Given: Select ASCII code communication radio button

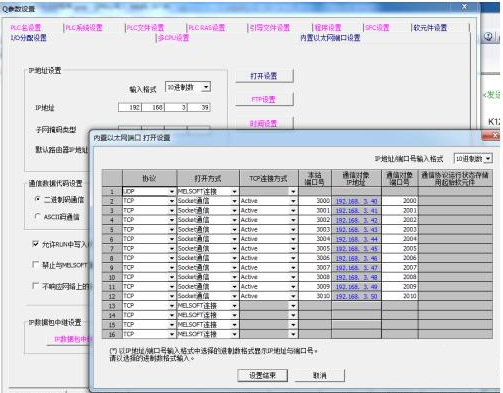Looking at the screenshot, I should (37, 216).
